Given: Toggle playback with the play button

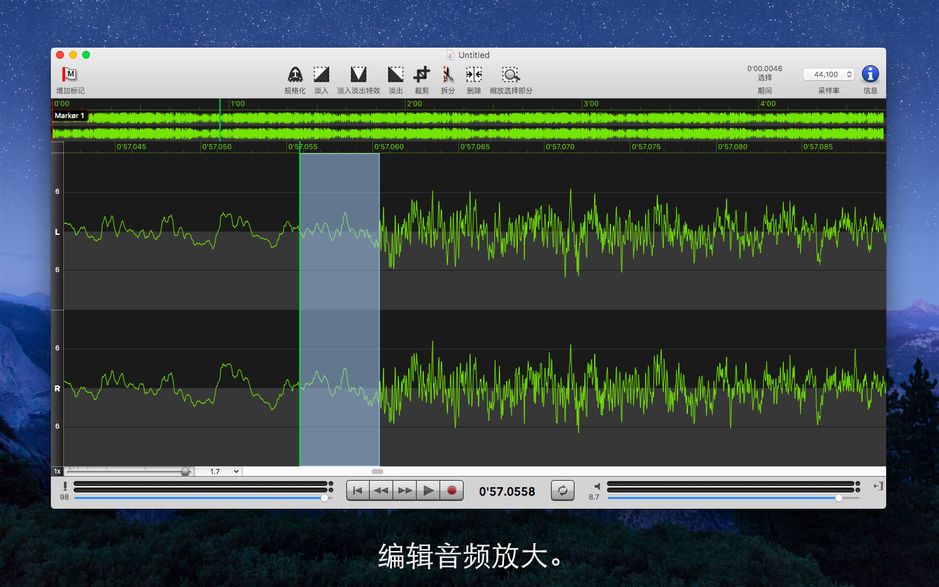Looking at the screenshot, I should click(x=428, y=490).
